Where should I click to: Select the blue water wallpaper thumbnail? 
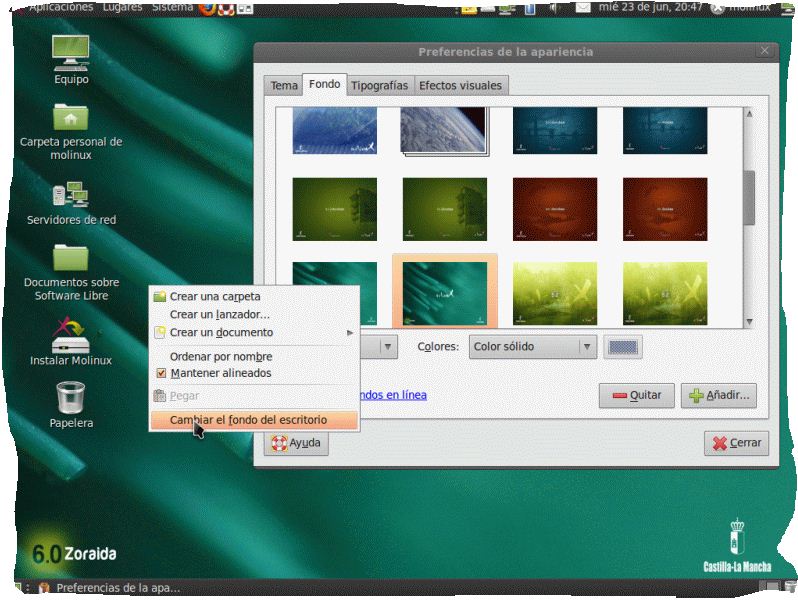click(x=335, y=130)
